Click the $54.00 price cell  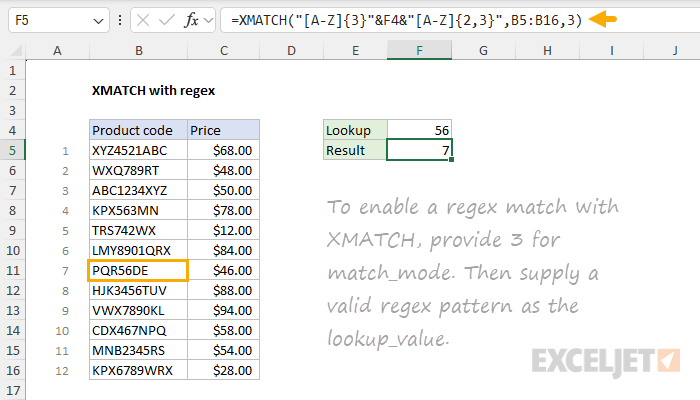[223, 350]
